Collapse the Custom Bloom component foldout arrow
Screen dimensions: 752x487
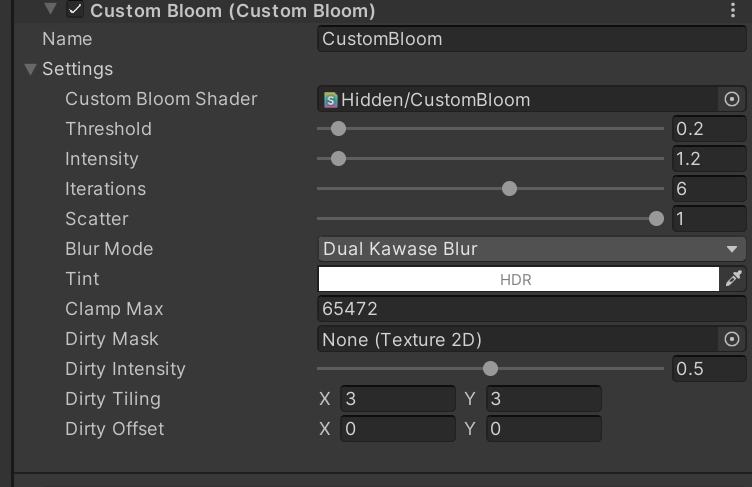pyautogui.click(x=51, y=10)
